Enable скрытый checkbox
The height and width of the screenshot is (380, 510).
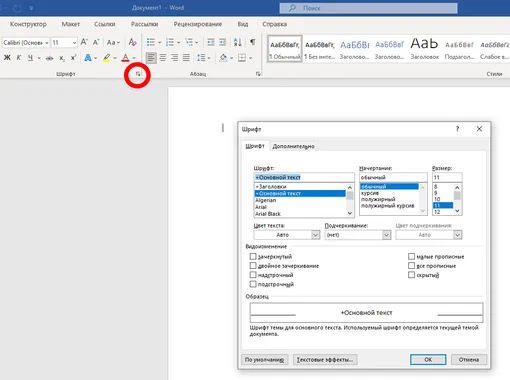click(411, 275)
